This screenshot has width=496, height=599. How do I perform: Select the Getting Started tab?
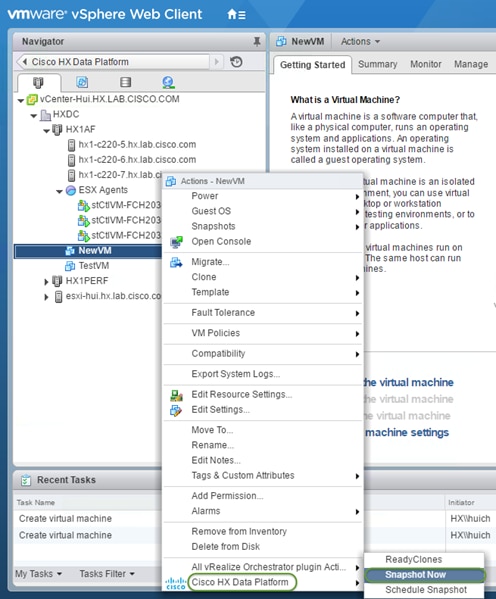coord(313,65)
